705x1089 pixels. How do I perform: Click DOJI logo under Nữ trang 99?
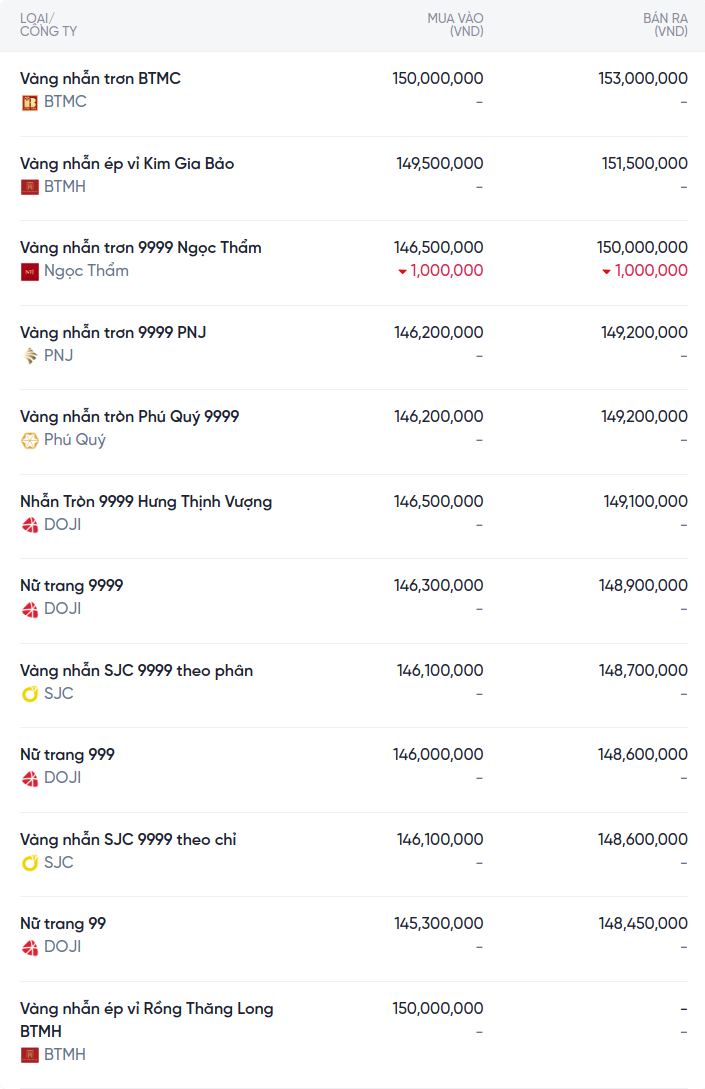tap(30, 947)
